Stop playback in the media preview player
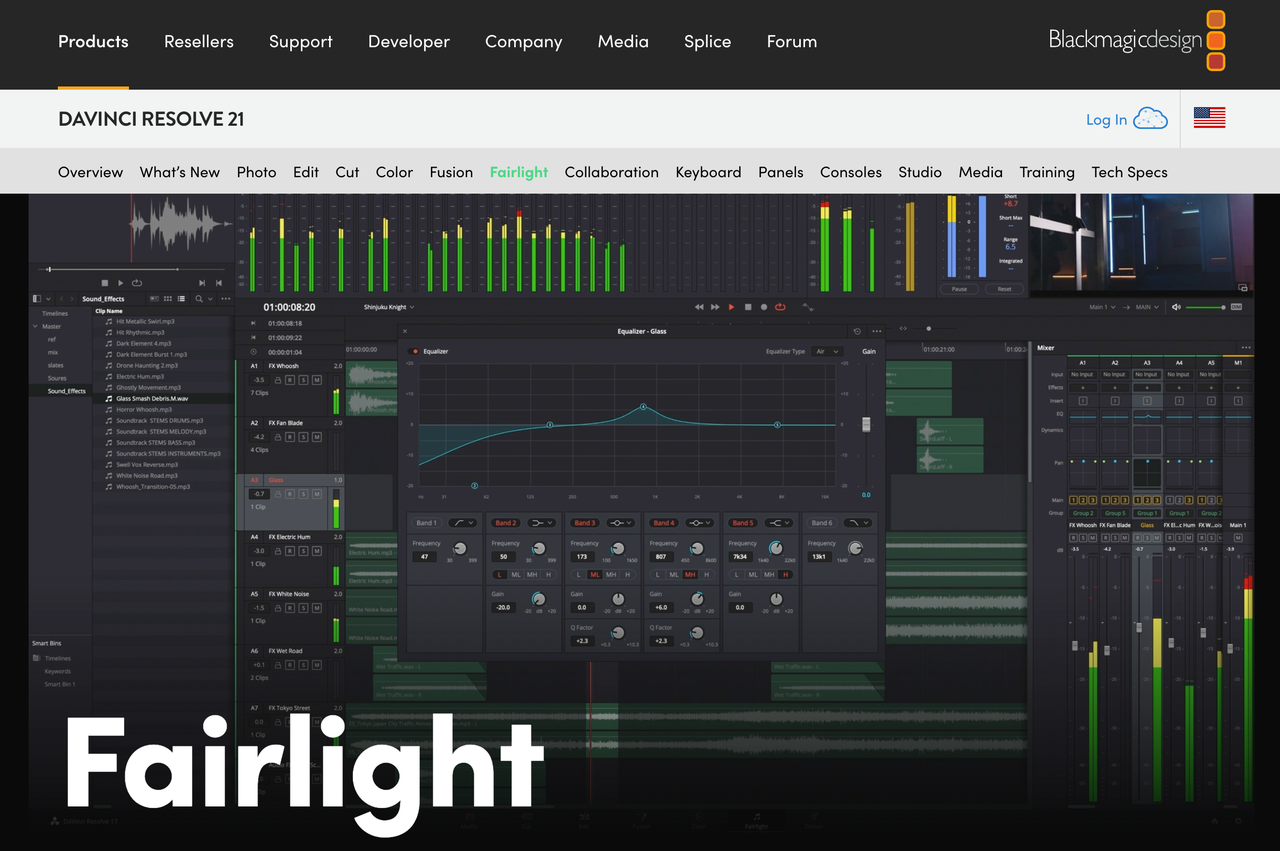 coord(105,283)
